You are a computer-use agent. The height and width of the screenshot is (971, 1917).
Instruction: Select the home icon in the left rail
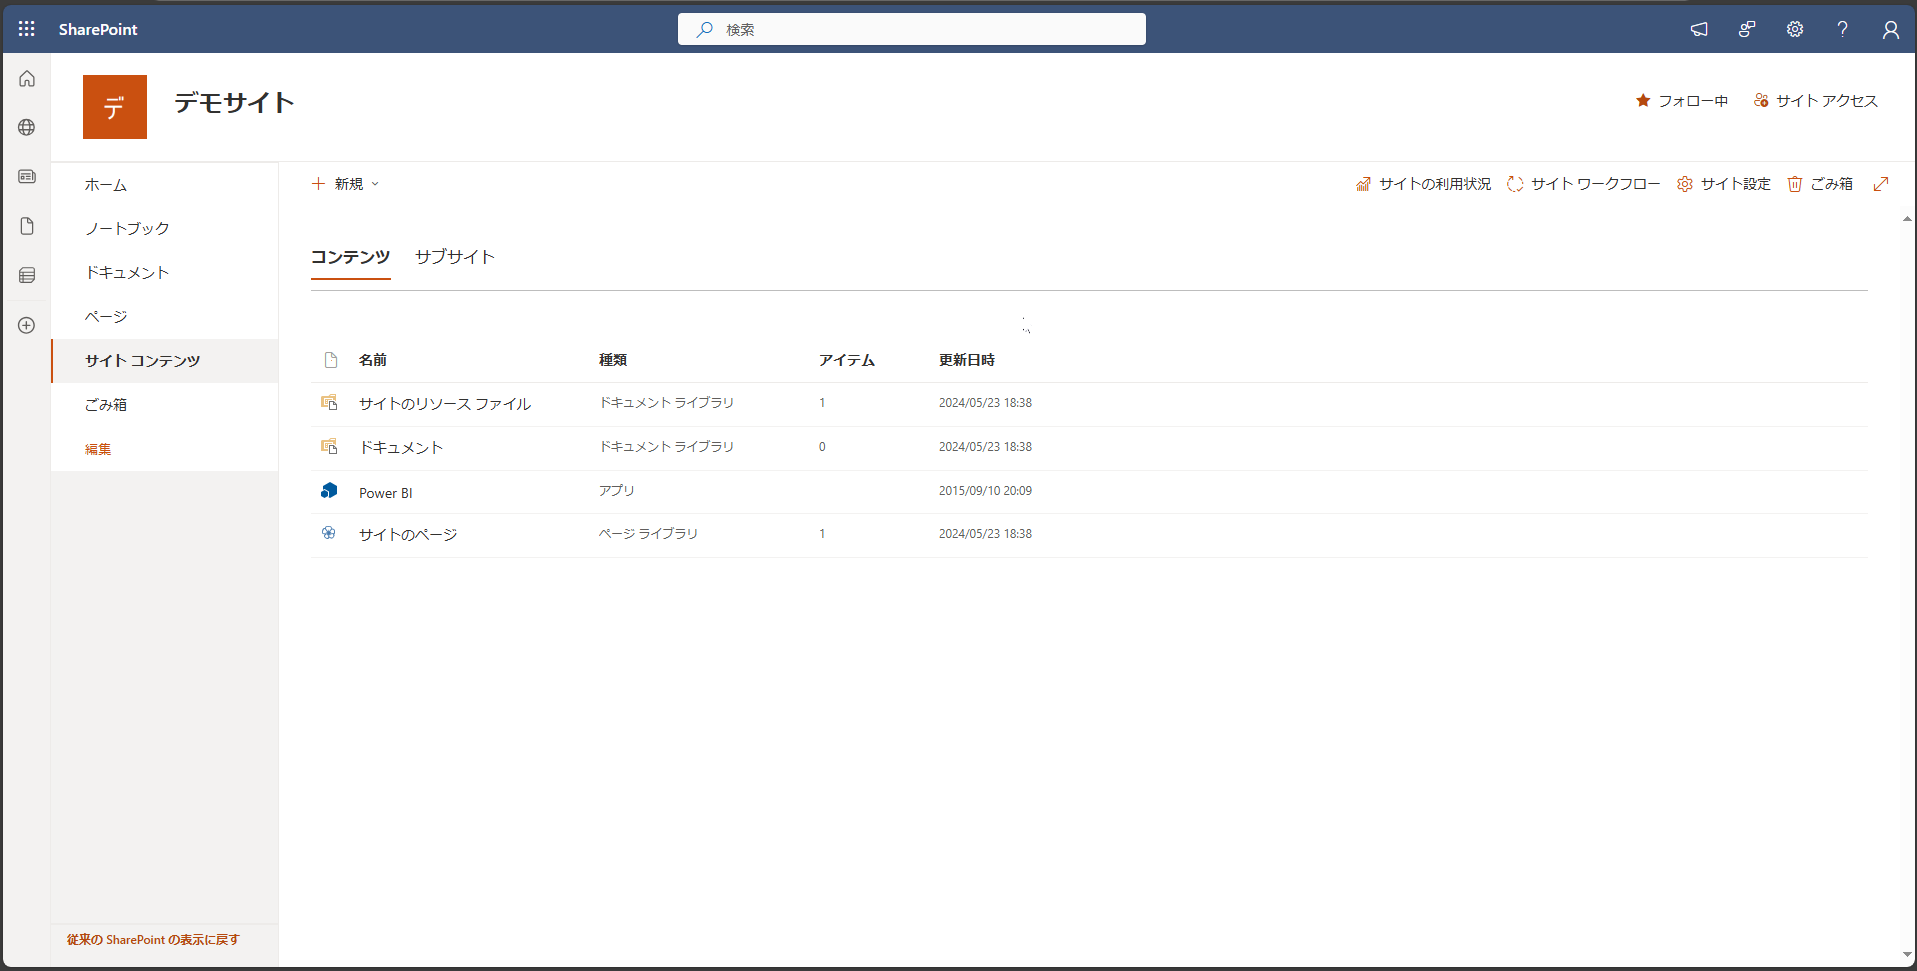tap(26, 78)
